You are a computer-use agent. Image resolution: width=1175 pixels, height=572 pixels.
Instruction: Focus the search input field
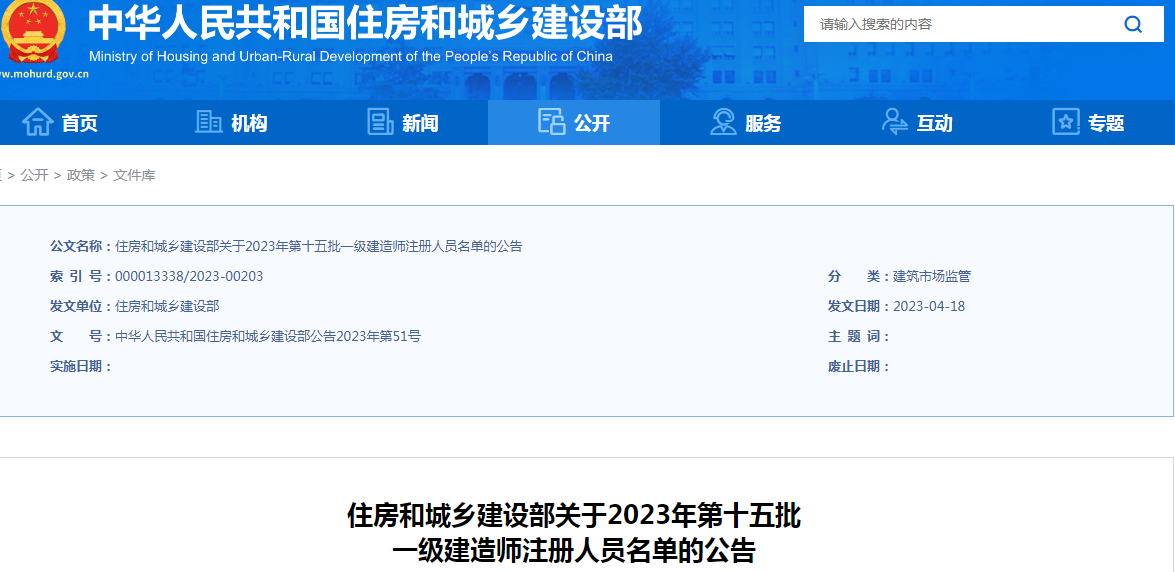coord(959,24)
